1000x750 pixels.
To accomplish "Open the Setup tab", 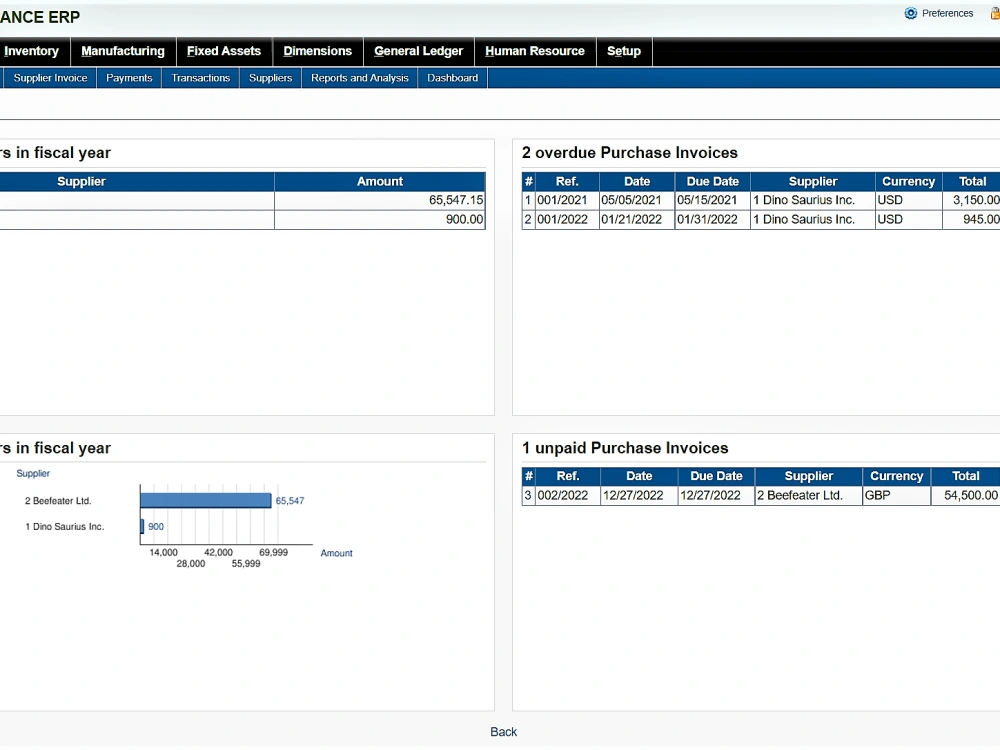I will [x=624, y=51].
